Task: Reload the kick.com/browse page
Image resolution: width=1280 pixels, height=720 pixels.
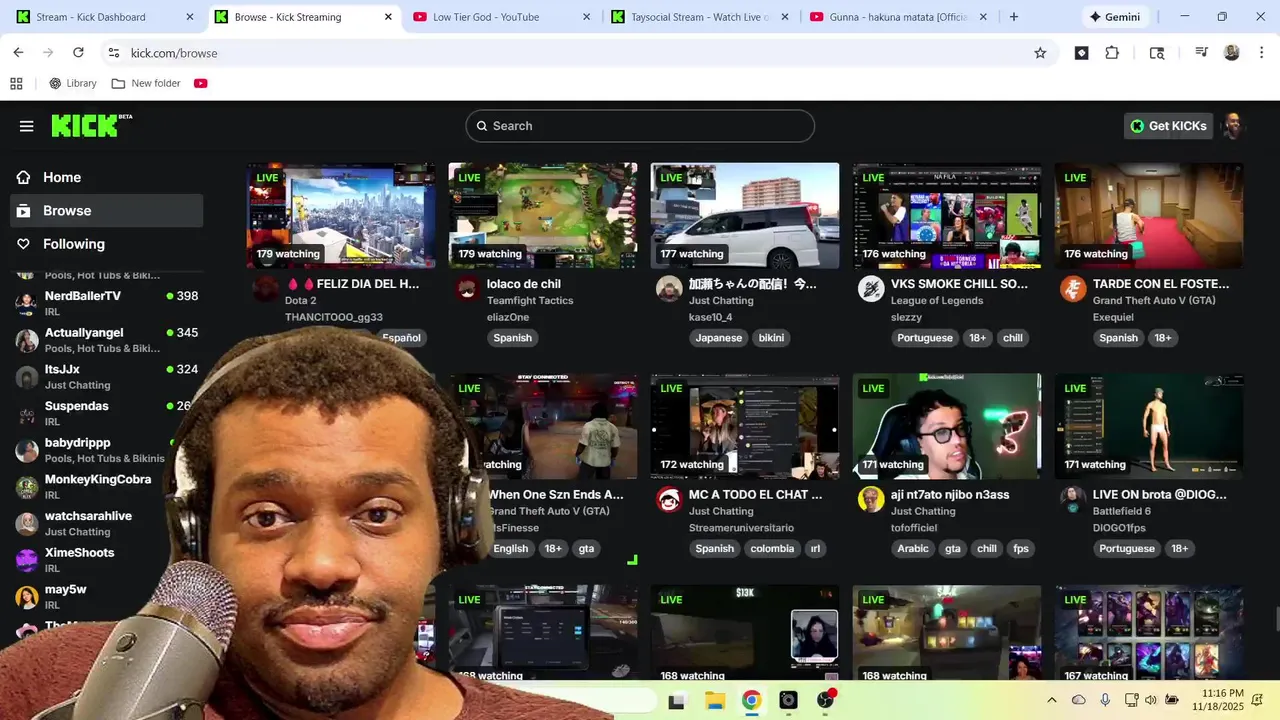Action: 78,52
